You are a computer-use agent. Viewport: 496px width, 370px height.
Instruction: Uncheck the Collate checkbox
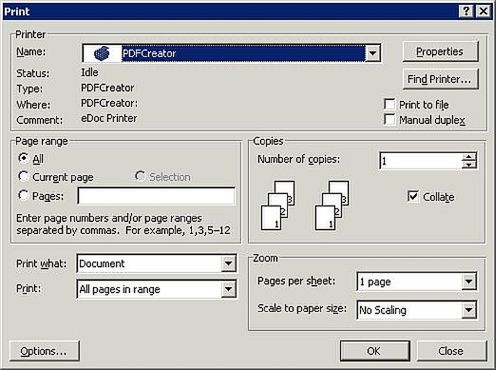click(x=413, y=196)
